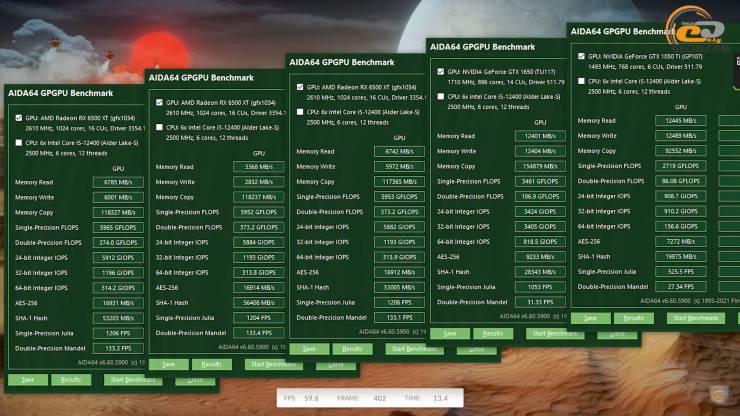Enable CPU checkbox in GTX 1650 window

pos(440,96)
